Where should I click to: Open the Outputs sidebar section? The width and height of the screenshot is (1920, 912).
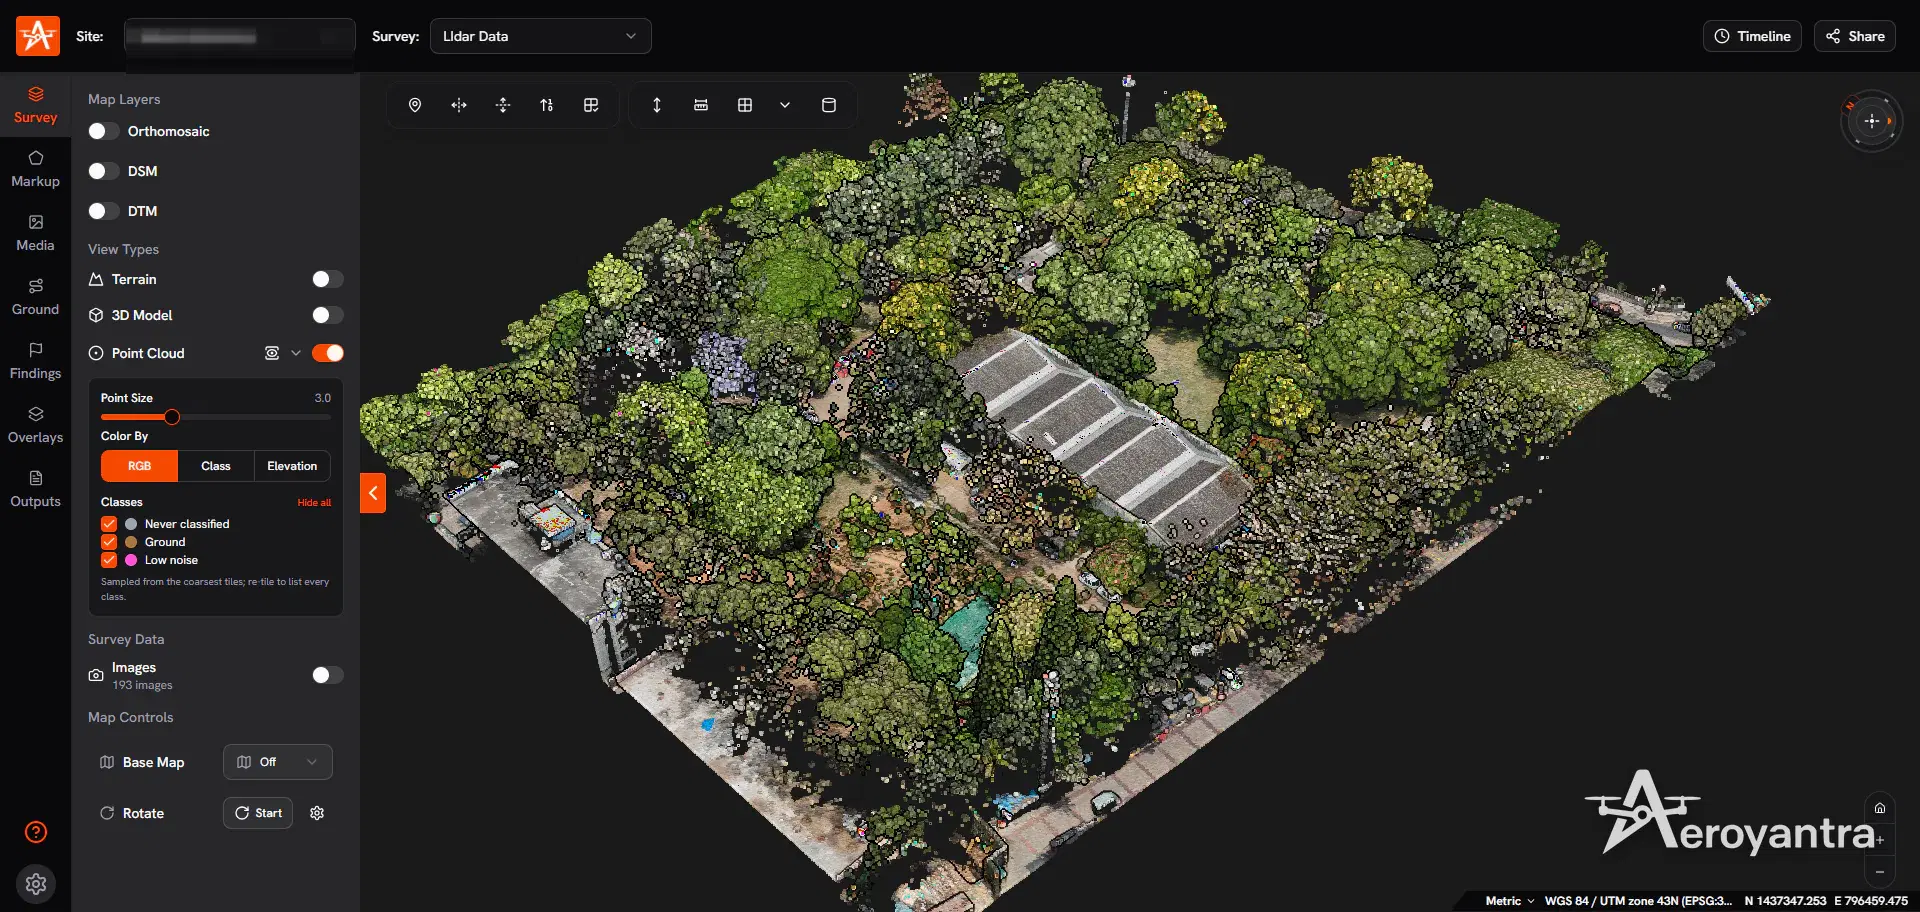(35, 489)
